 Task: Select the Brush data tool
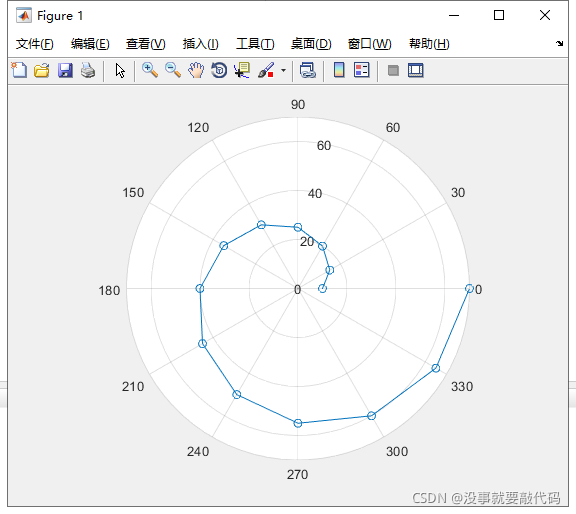pyautogui.click(x=266, y=70)
